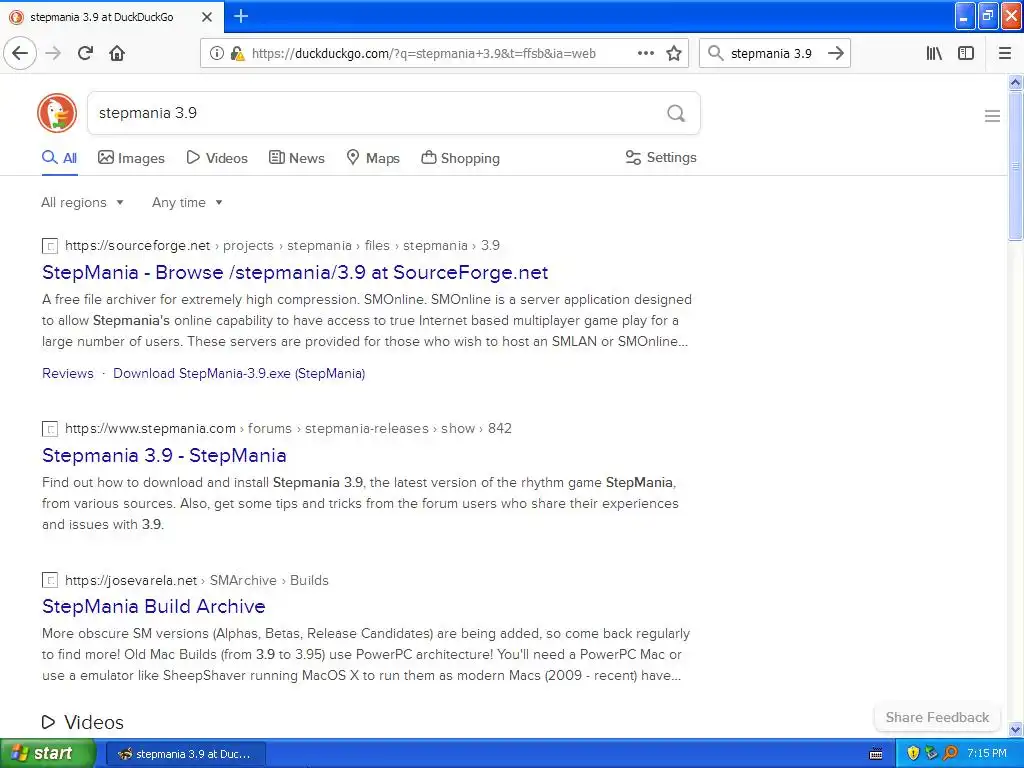Click the DuckDuckGo duck logo

point(57,113)
